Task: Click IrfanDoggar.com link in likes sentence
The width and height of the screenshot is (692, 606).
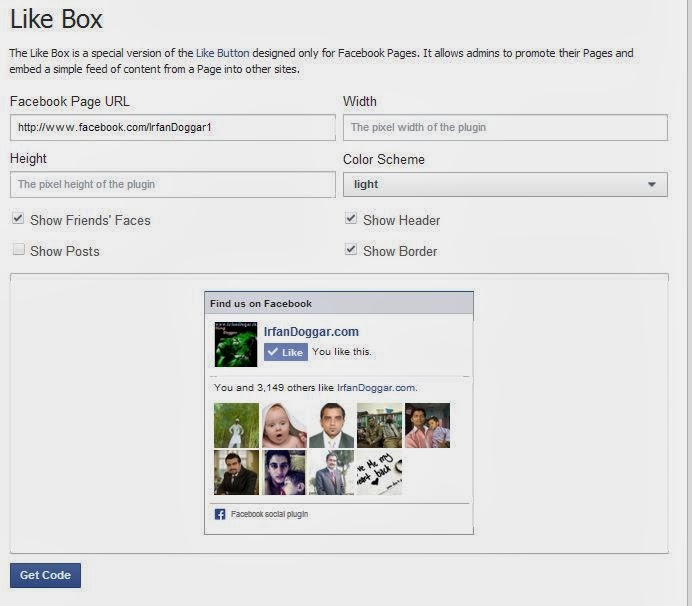Action: [x=376, y=388]
